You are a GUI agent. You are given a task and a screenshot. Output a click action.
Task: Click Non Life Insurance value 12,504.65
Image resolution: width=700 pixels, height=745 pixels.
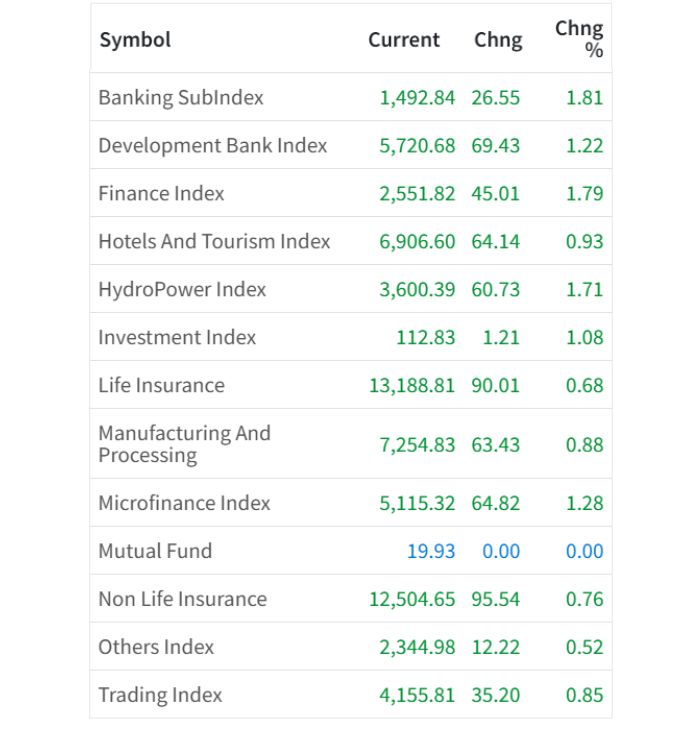(412, 600)
